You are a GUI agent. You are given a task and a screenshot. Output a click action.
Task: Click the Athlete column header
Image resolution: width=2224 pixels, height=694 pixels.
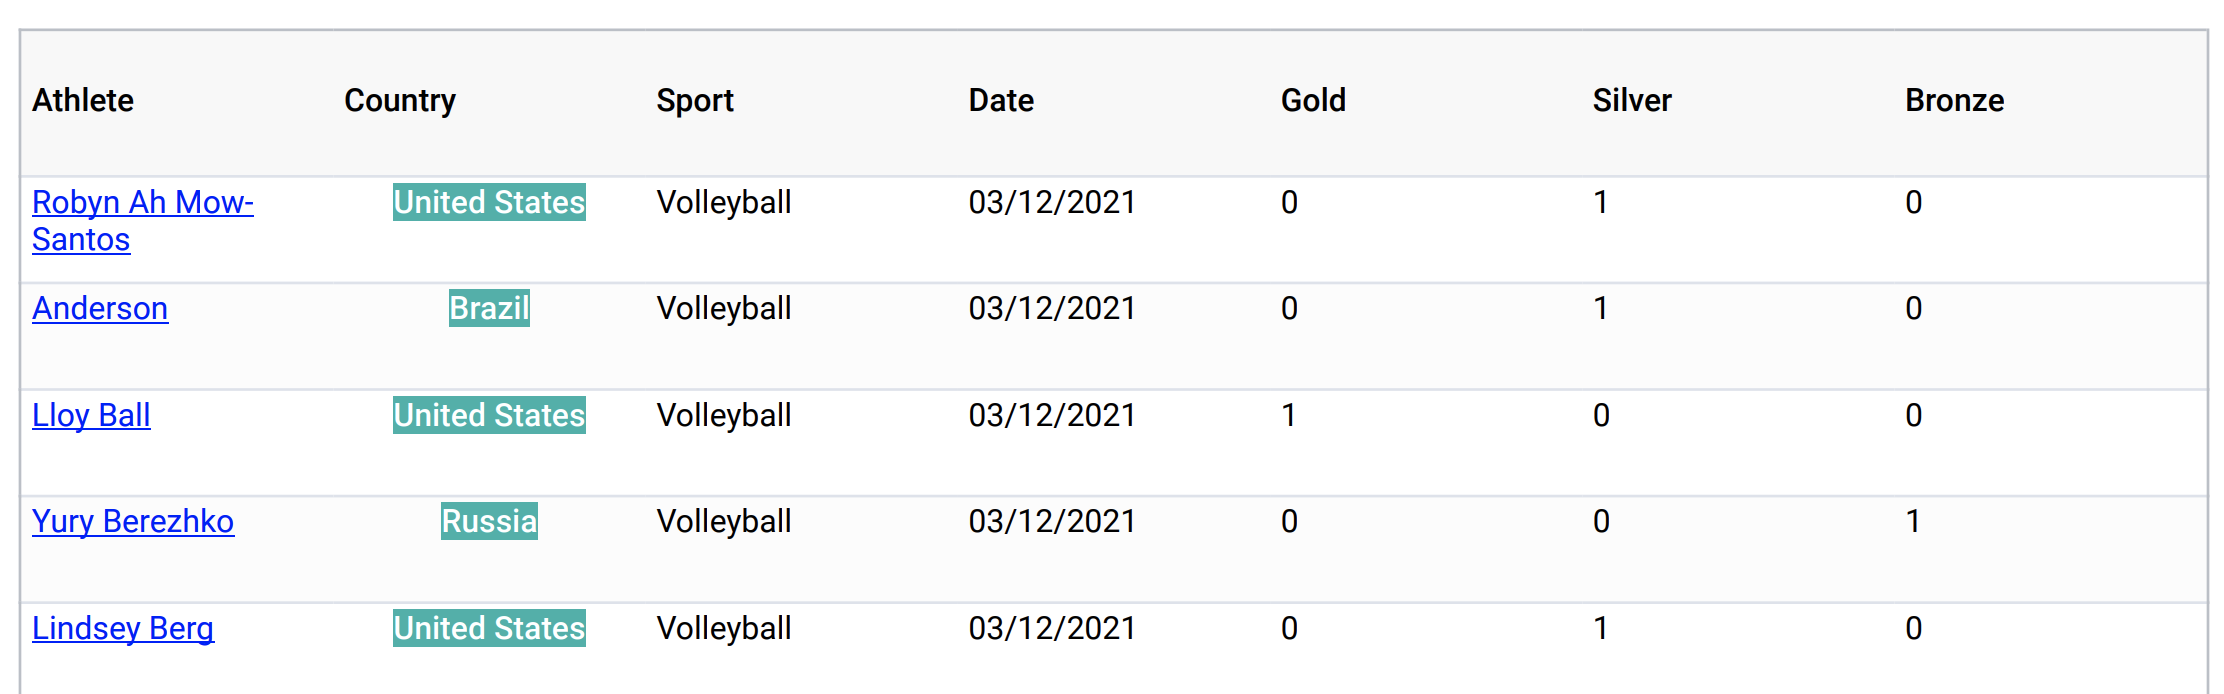(83, 100)
